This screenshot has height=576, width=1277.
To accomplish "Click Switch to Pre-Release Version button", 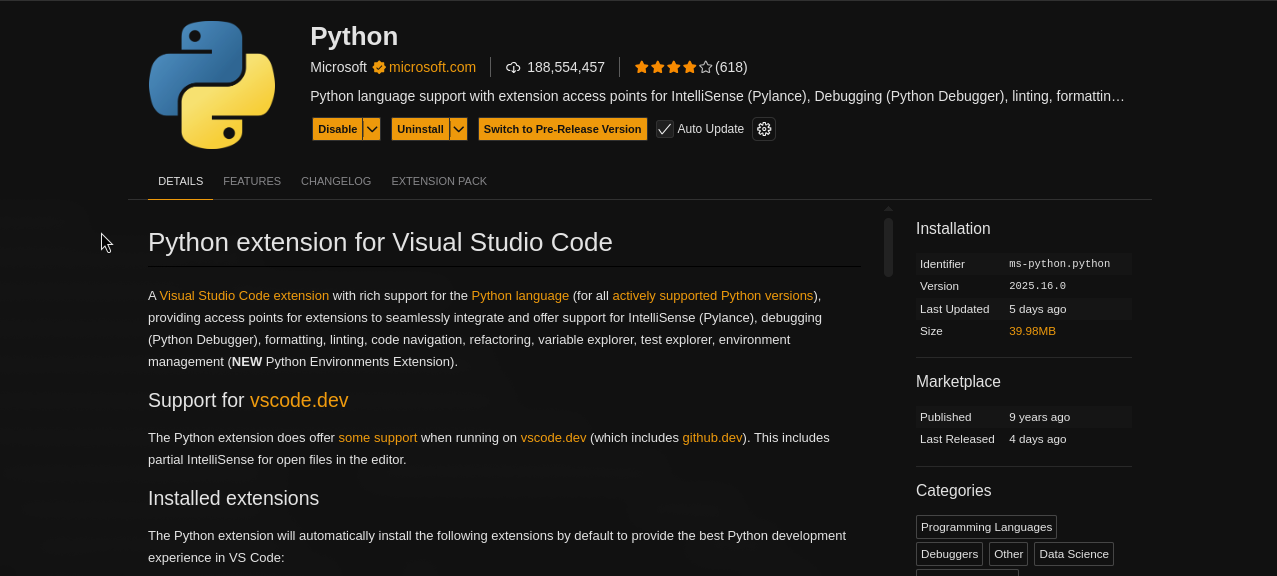I will coord(562,129).
